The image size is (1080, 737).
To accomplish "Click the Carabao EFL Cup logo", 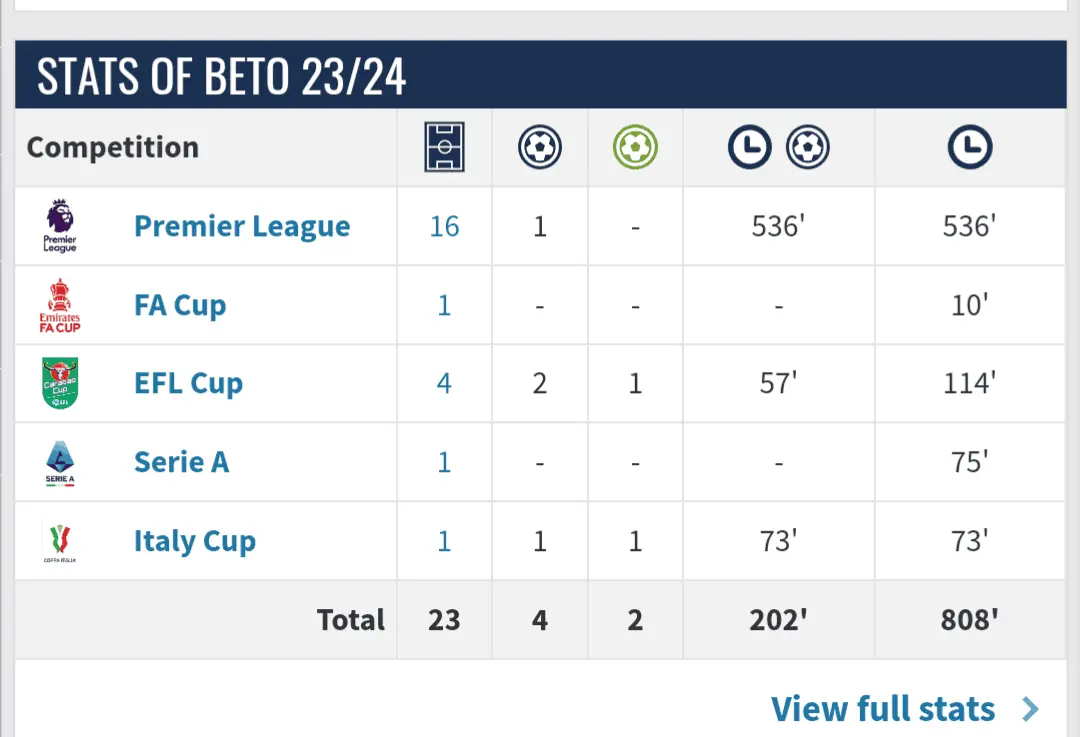I will click(60, 383).
